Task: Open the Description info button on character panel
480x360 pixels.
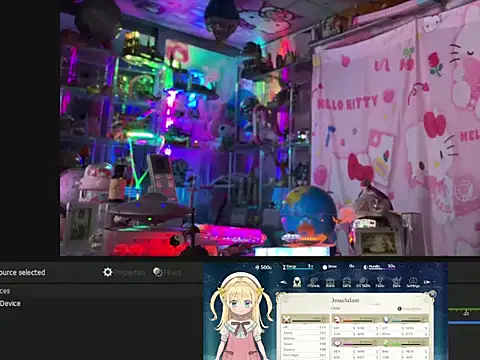Action: click(409, 309)
